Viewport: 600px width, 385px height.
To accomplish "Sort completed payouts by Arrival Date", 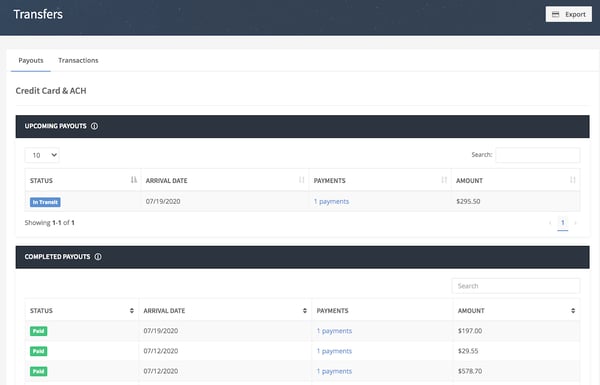I will point(305,311).
